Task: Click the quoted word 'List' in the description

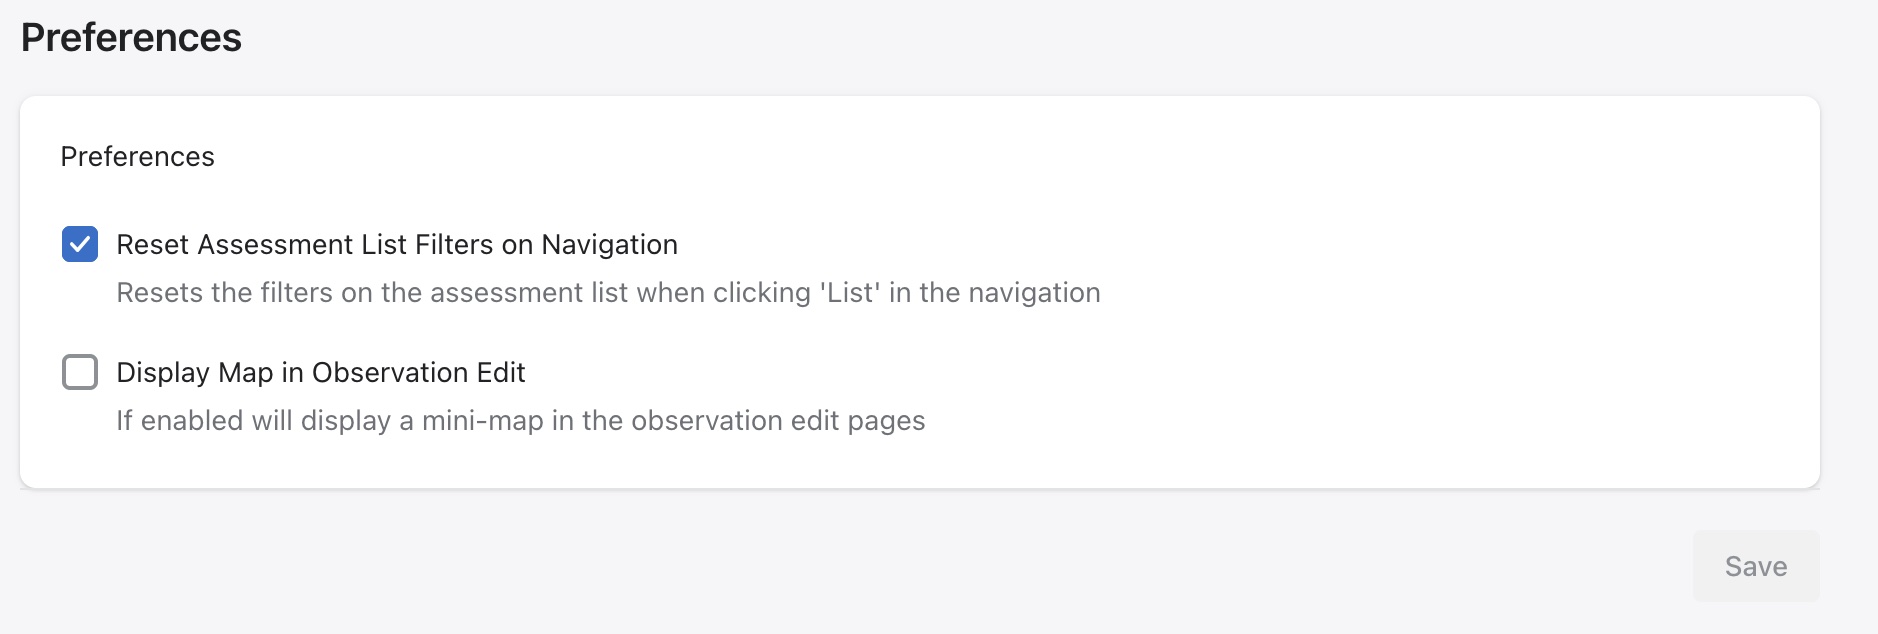Action: click(850, 293)
